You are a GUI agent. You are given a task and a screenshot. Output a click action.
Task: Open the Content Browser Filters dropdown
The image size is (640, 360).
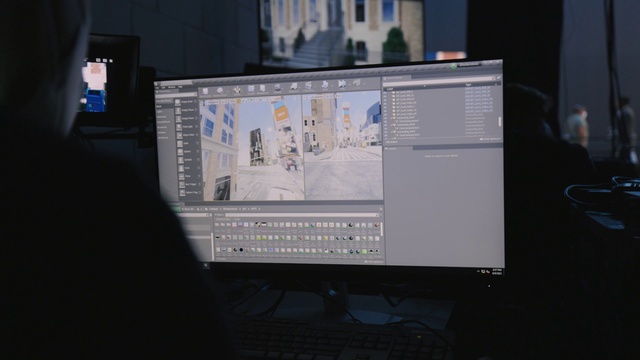[x=219, y=215]
